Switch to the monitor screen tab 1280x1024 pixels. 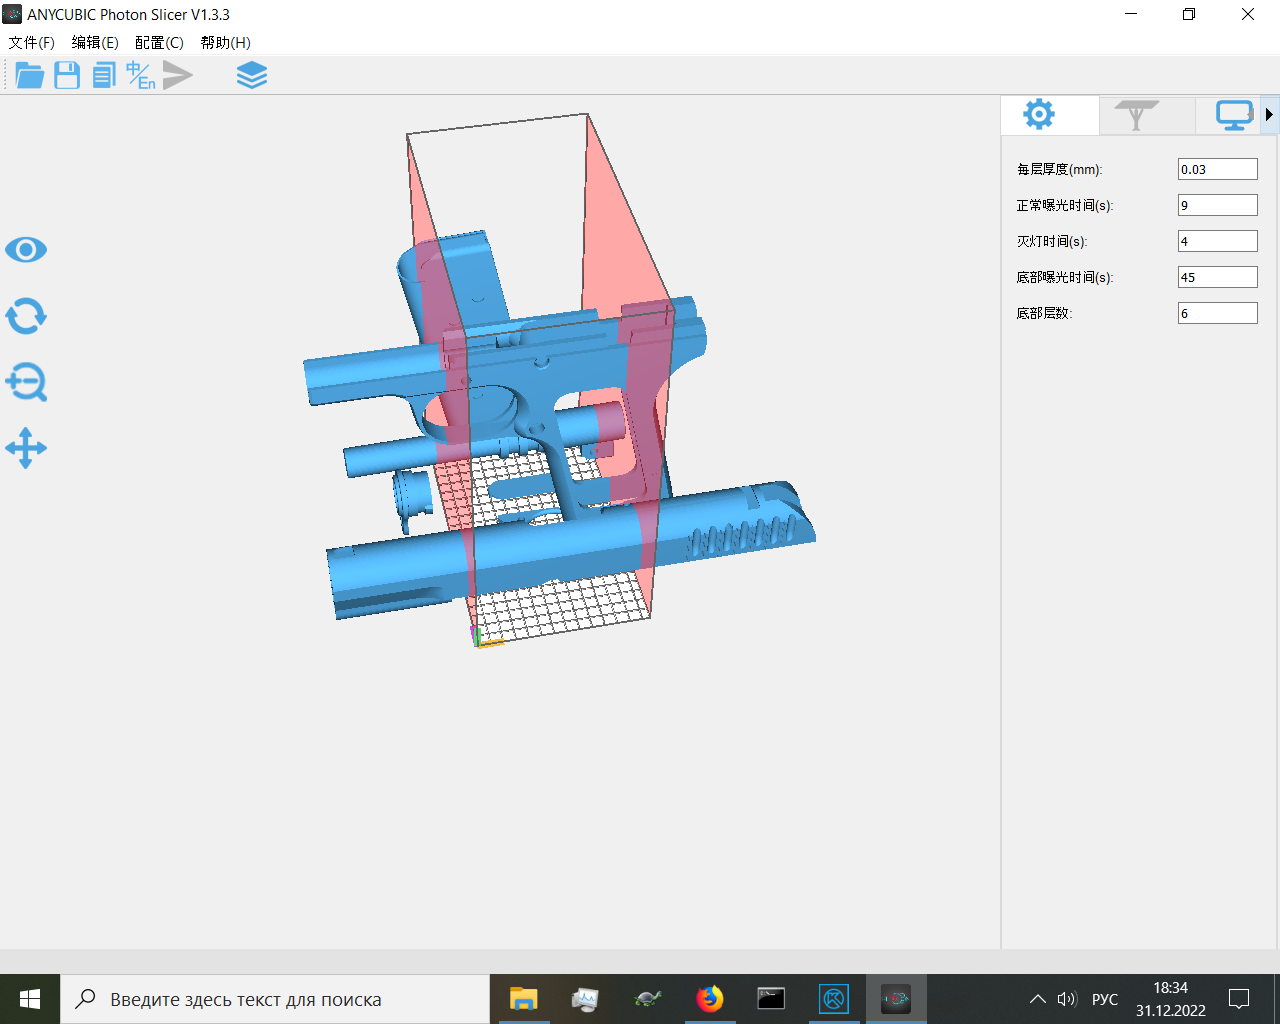[1234, 115]
